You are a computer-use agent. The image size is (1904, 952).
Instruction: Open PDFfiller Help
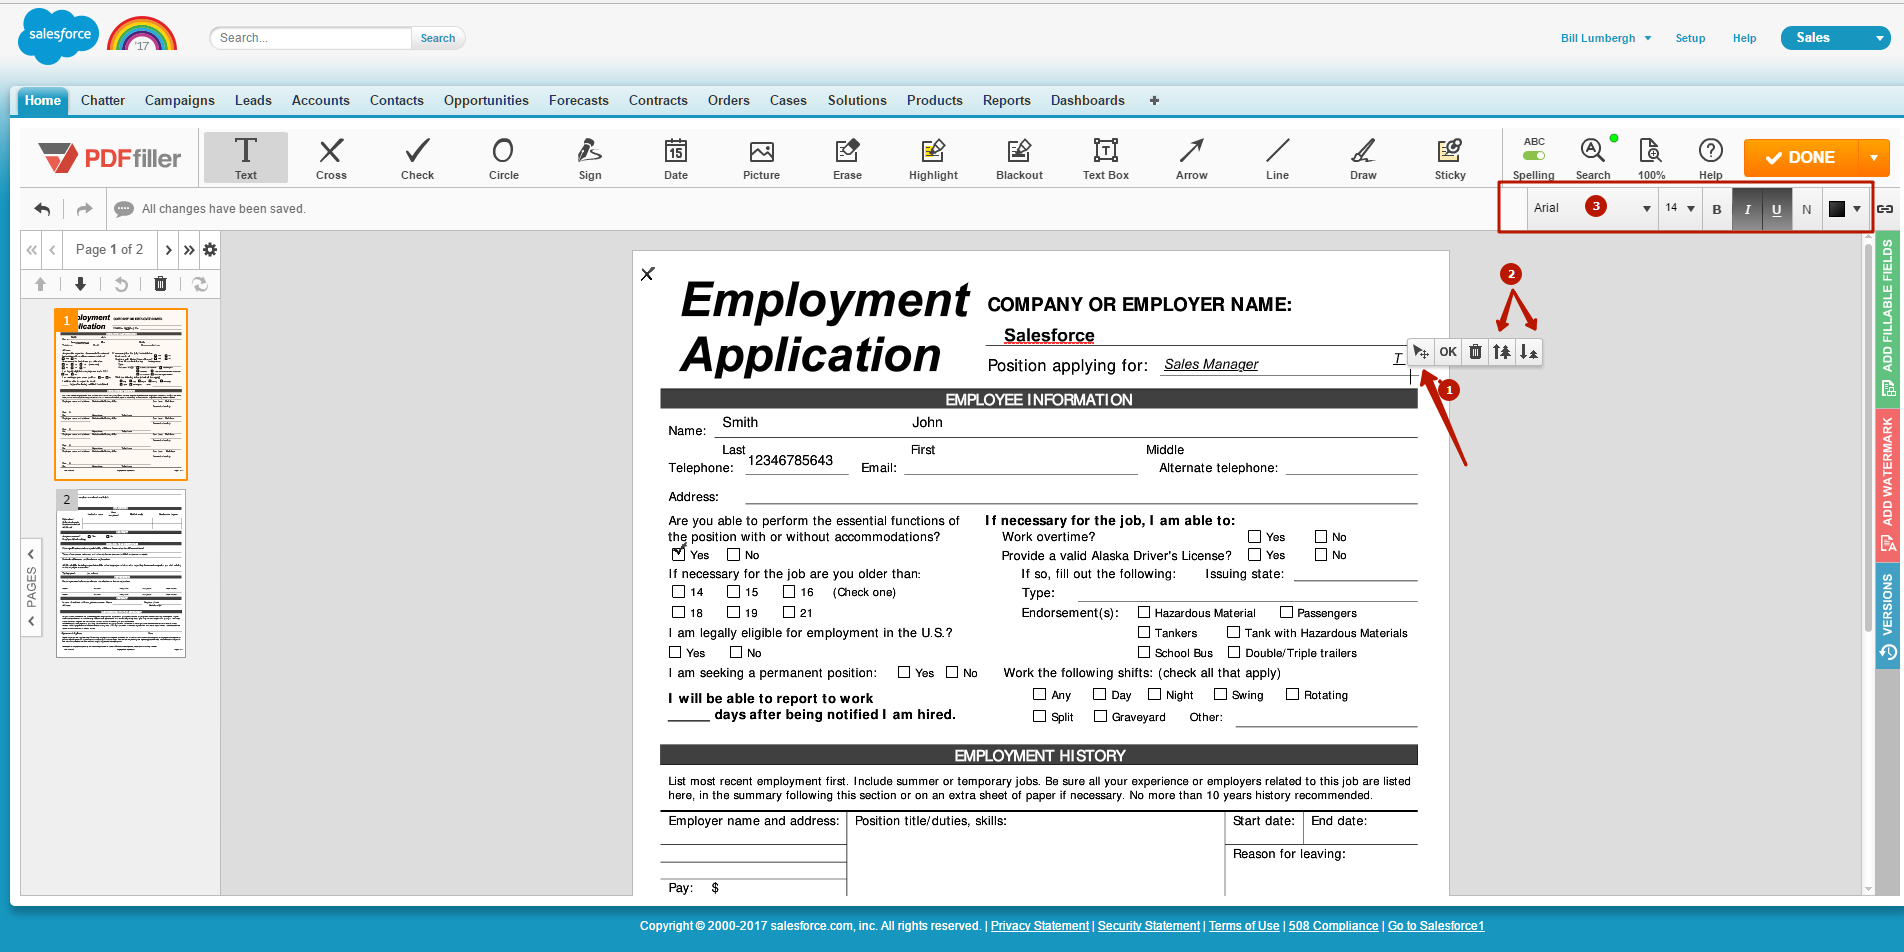coord(1710,158)
